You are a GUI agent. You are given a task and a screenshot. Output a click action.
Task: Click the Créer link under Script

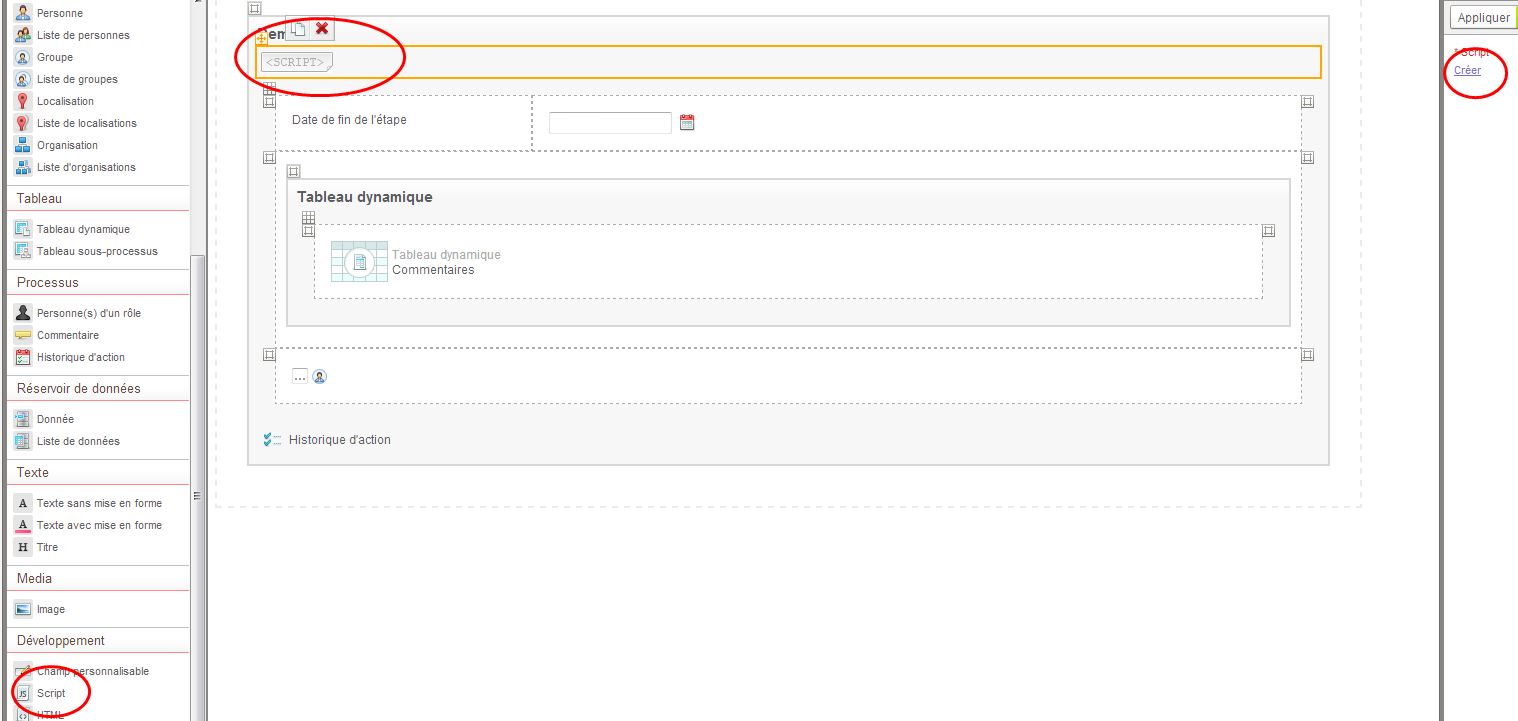[x=1467, y=70]
